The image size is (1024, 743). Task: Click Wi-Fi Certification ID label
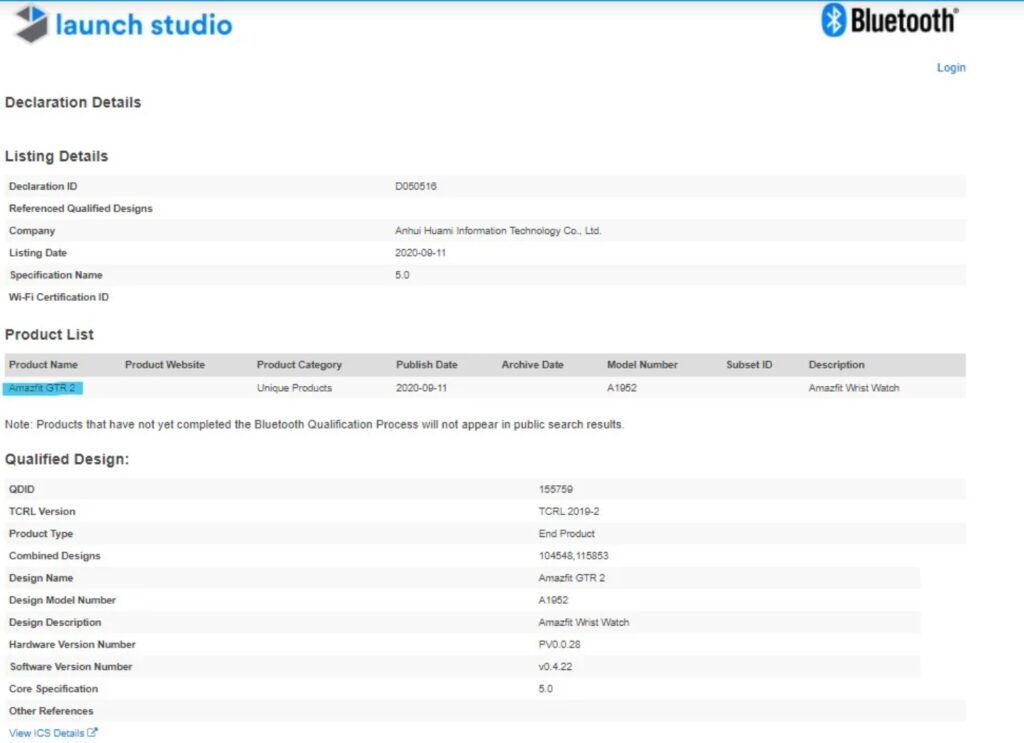tap(59, 297)
